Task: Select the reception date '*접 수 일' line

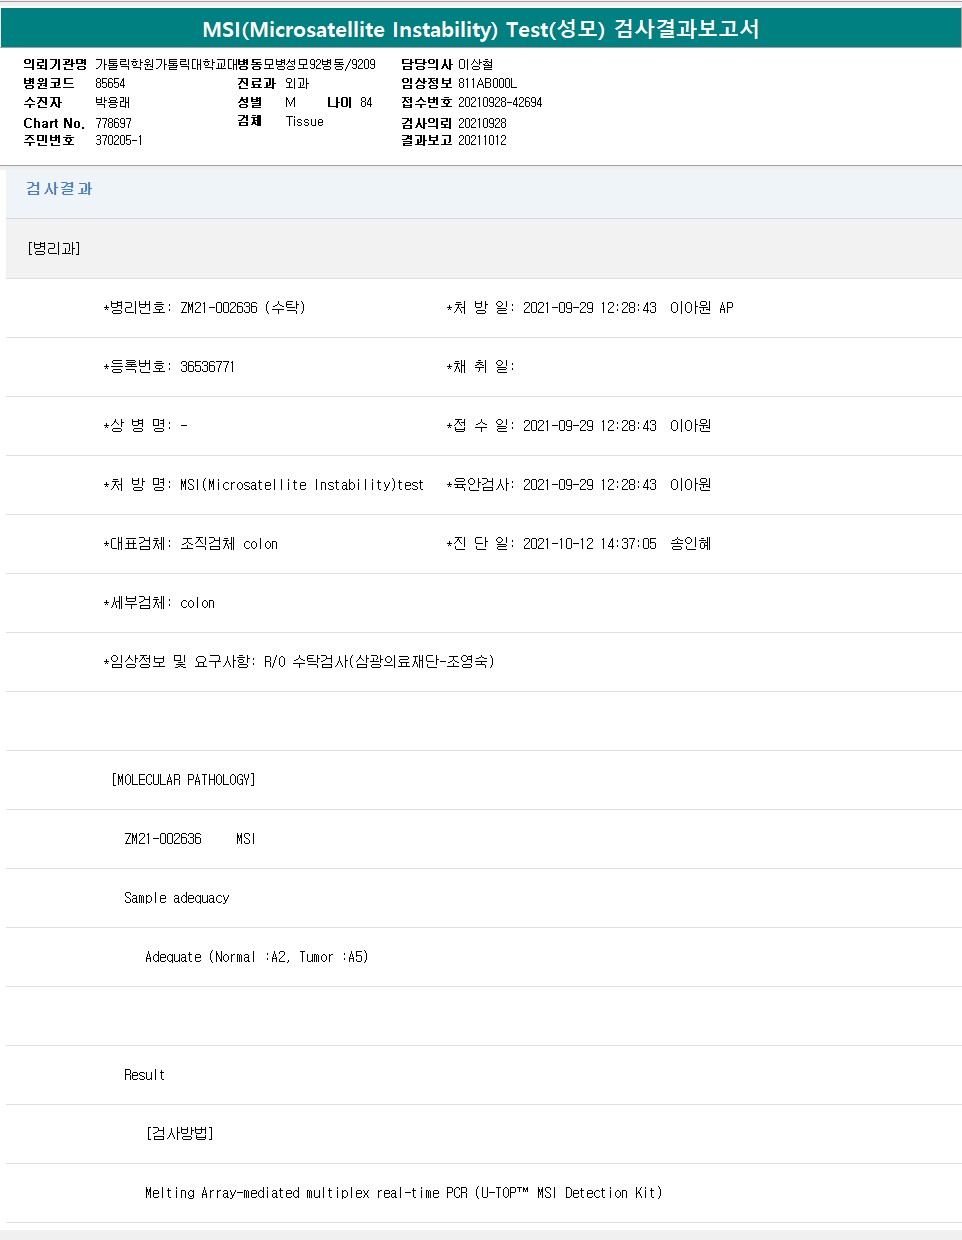Action: tap(578, 426)
